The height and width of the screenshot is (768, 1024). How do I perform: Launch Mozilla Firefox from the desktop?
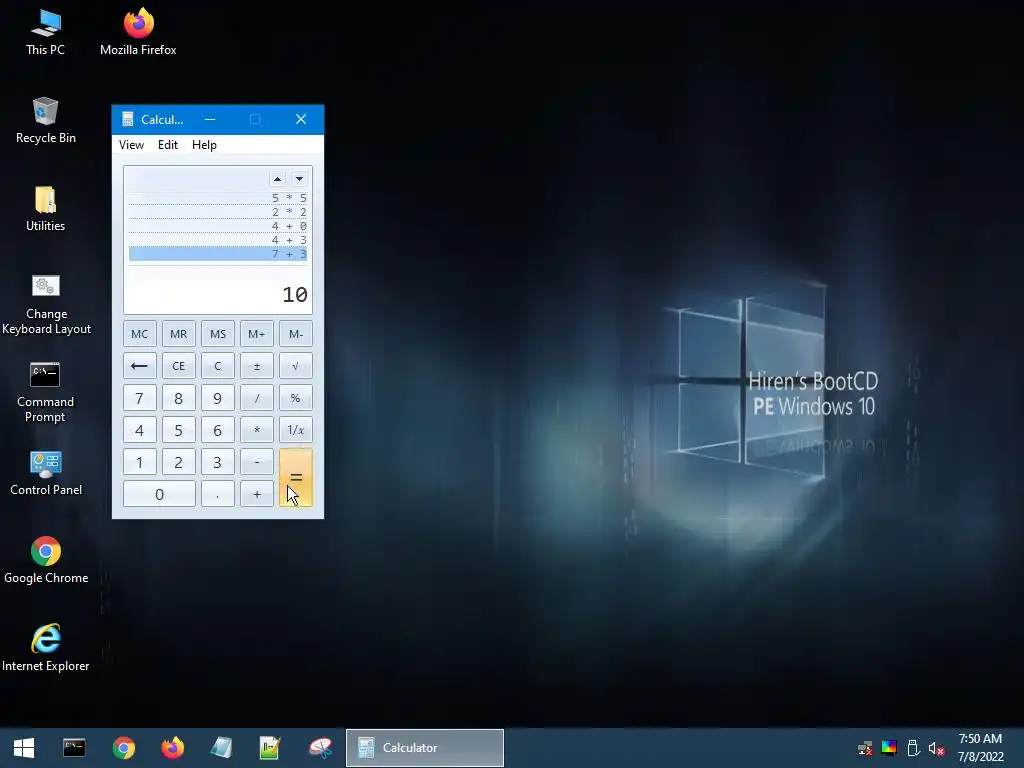138,33
